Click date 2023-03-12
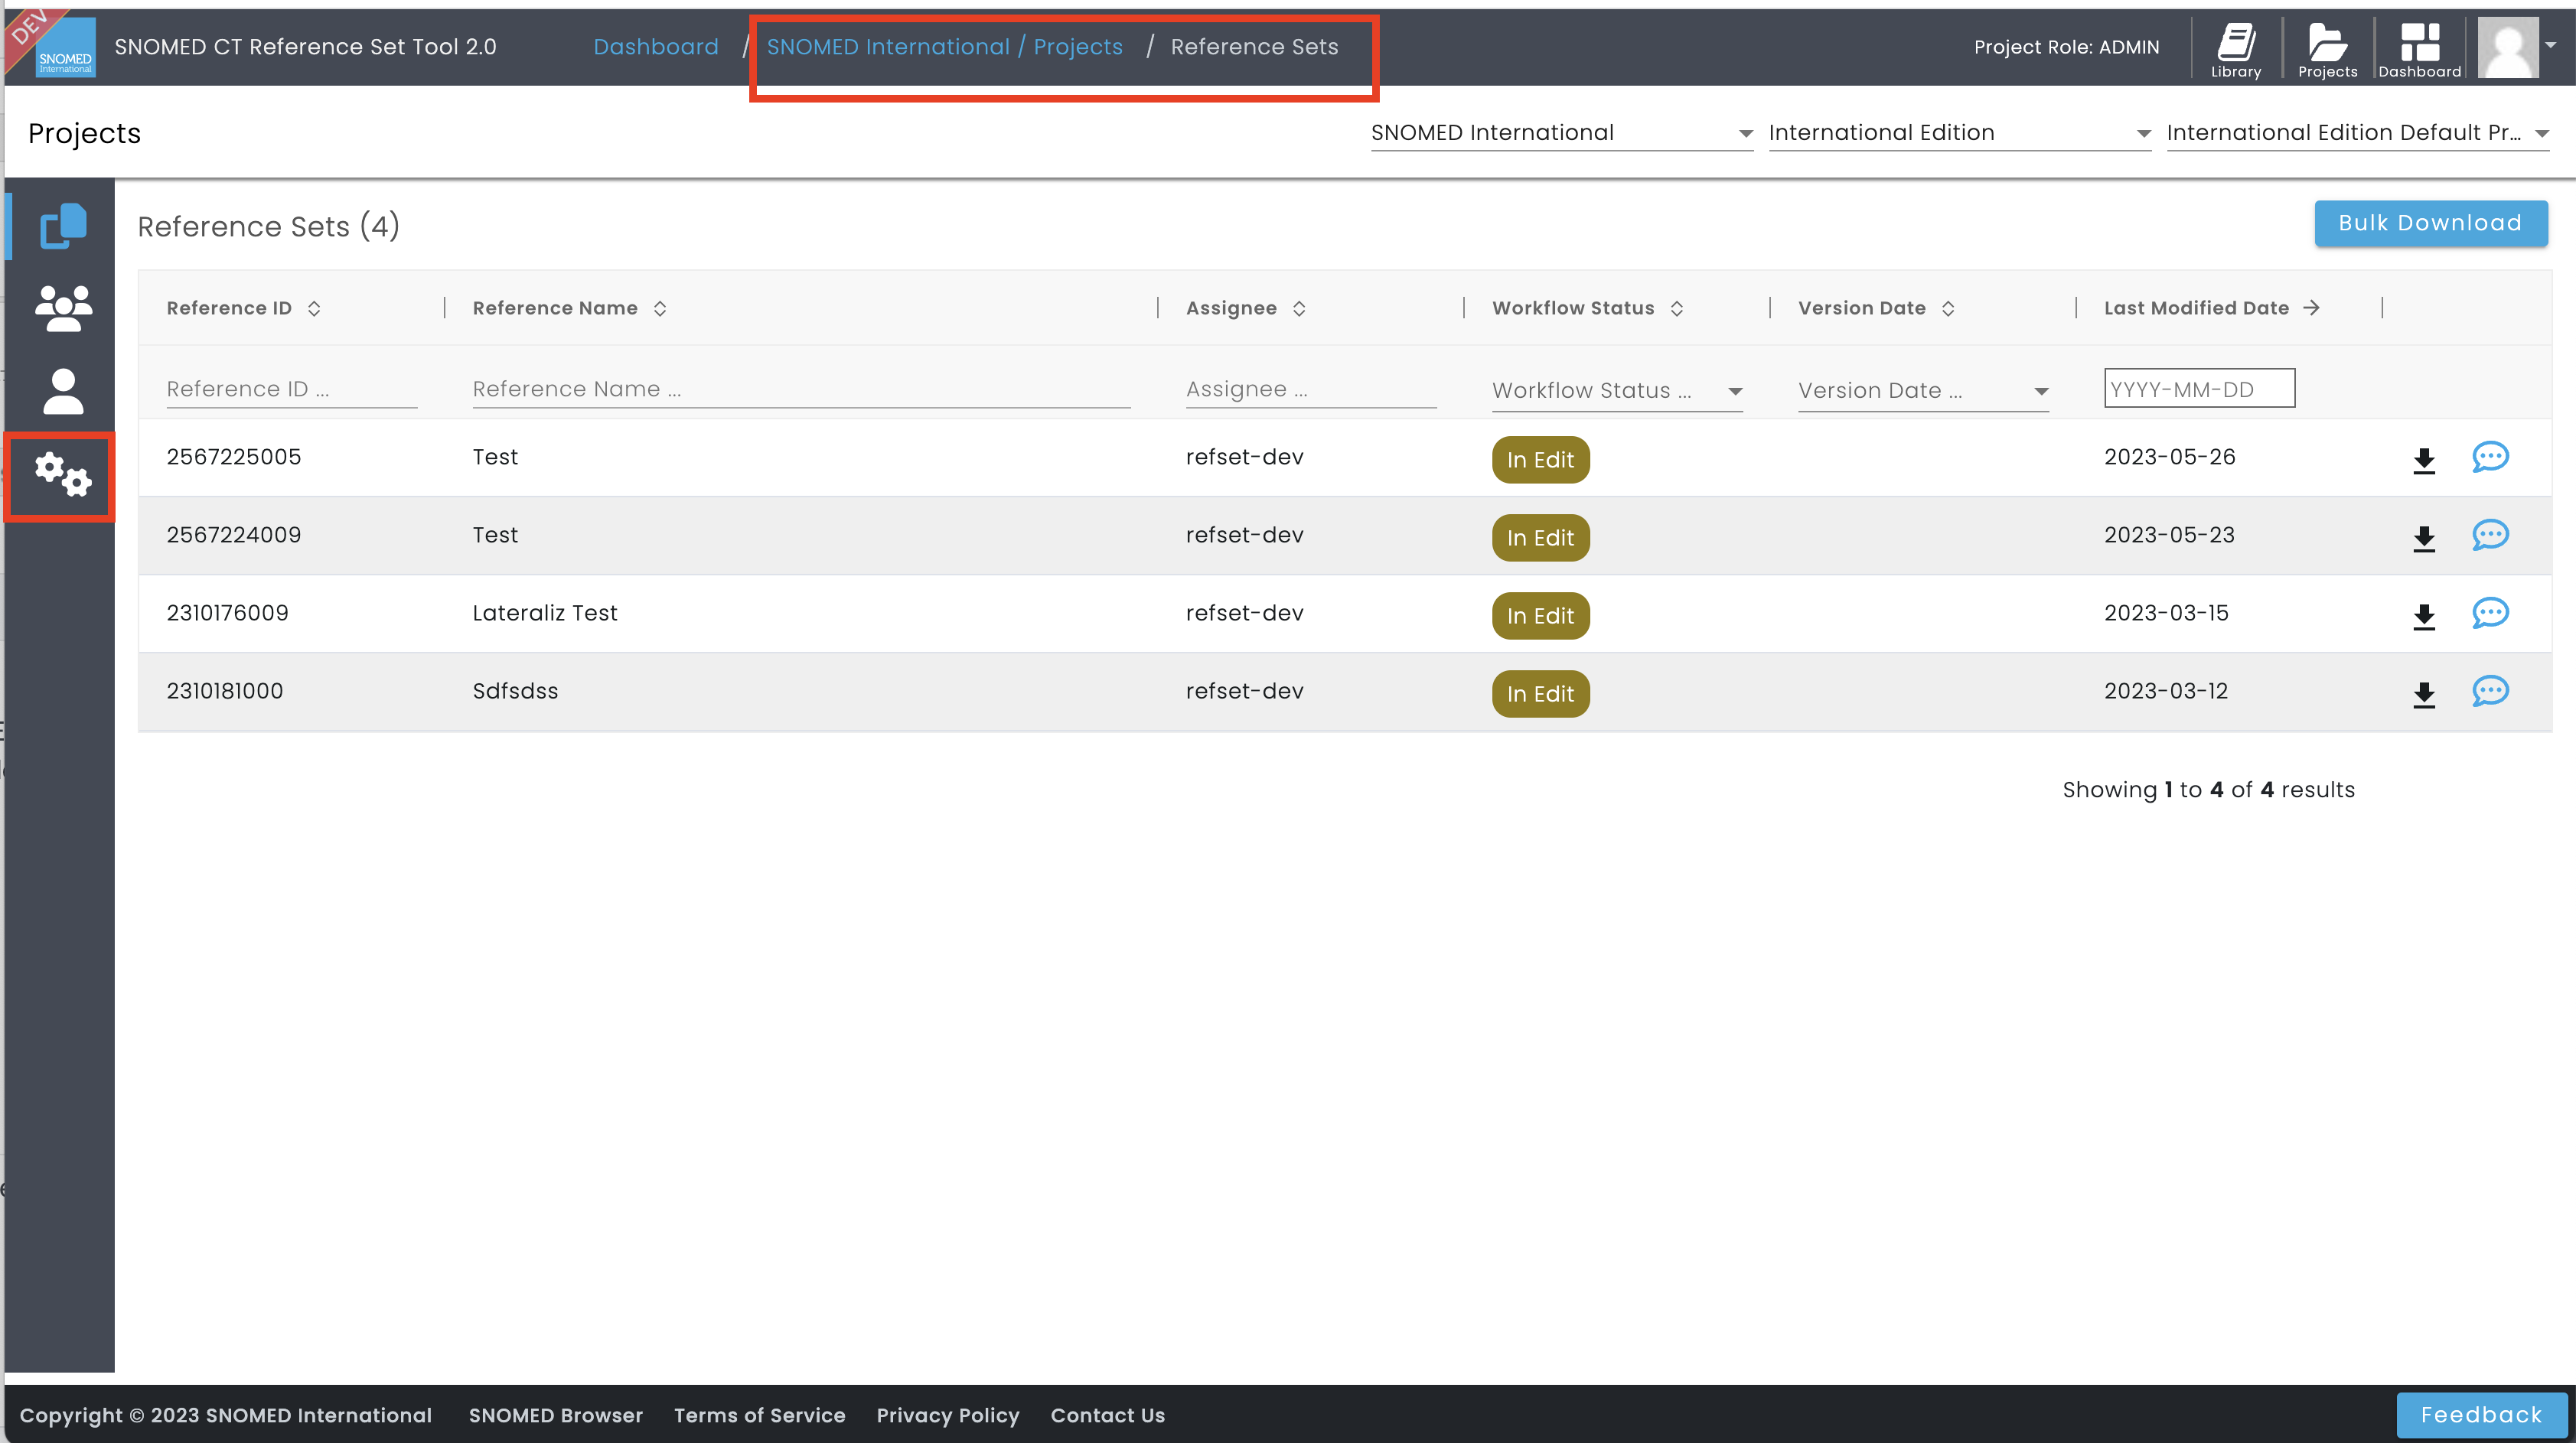 click(x=2166, y=691)
